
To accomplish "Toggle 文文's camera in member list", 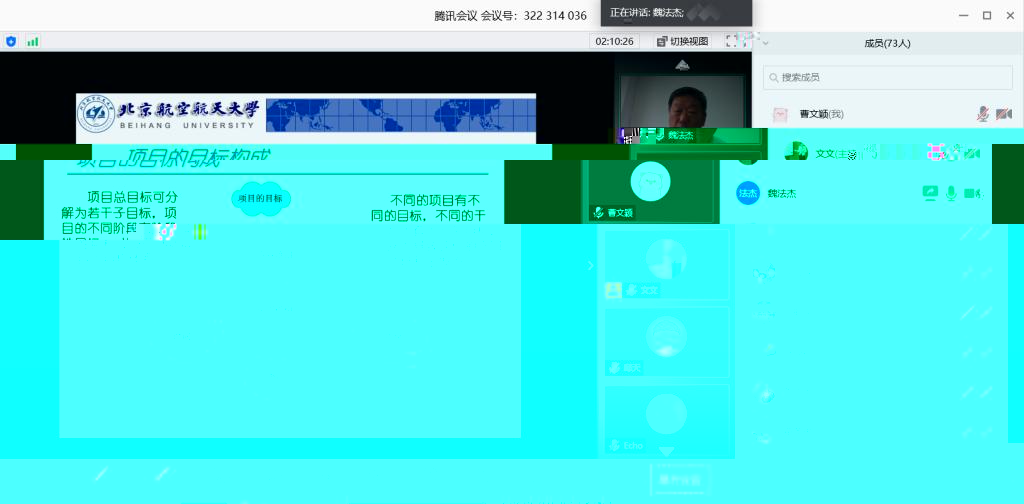I will [971, 154].
